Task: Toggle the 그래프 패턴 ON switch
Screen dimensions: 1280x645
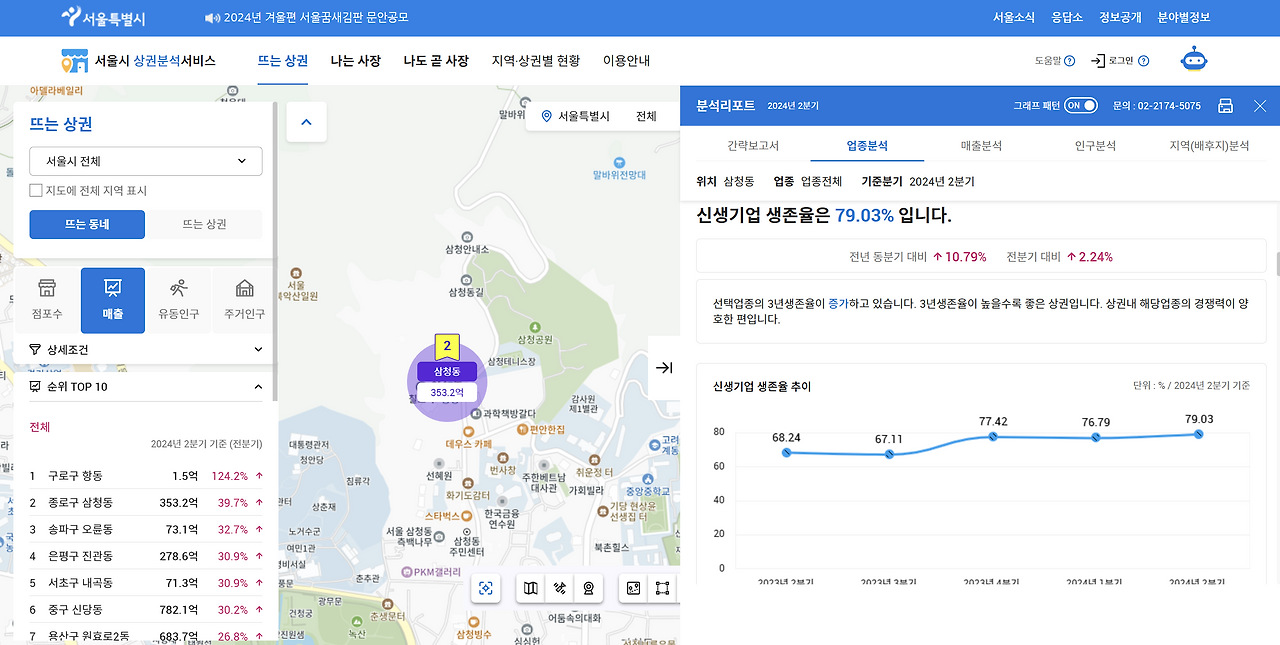Action: click(x=1080, y=106)
